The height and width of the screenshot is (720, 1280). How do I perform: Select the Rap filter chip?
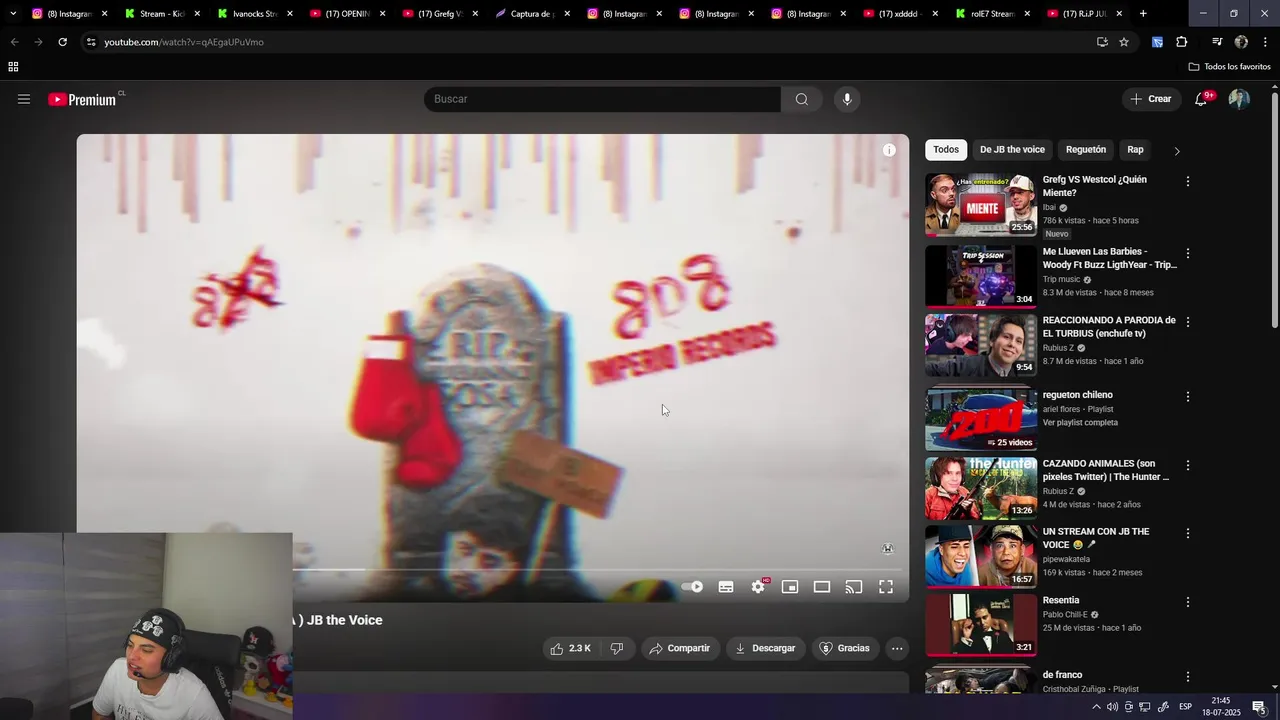1135,150
